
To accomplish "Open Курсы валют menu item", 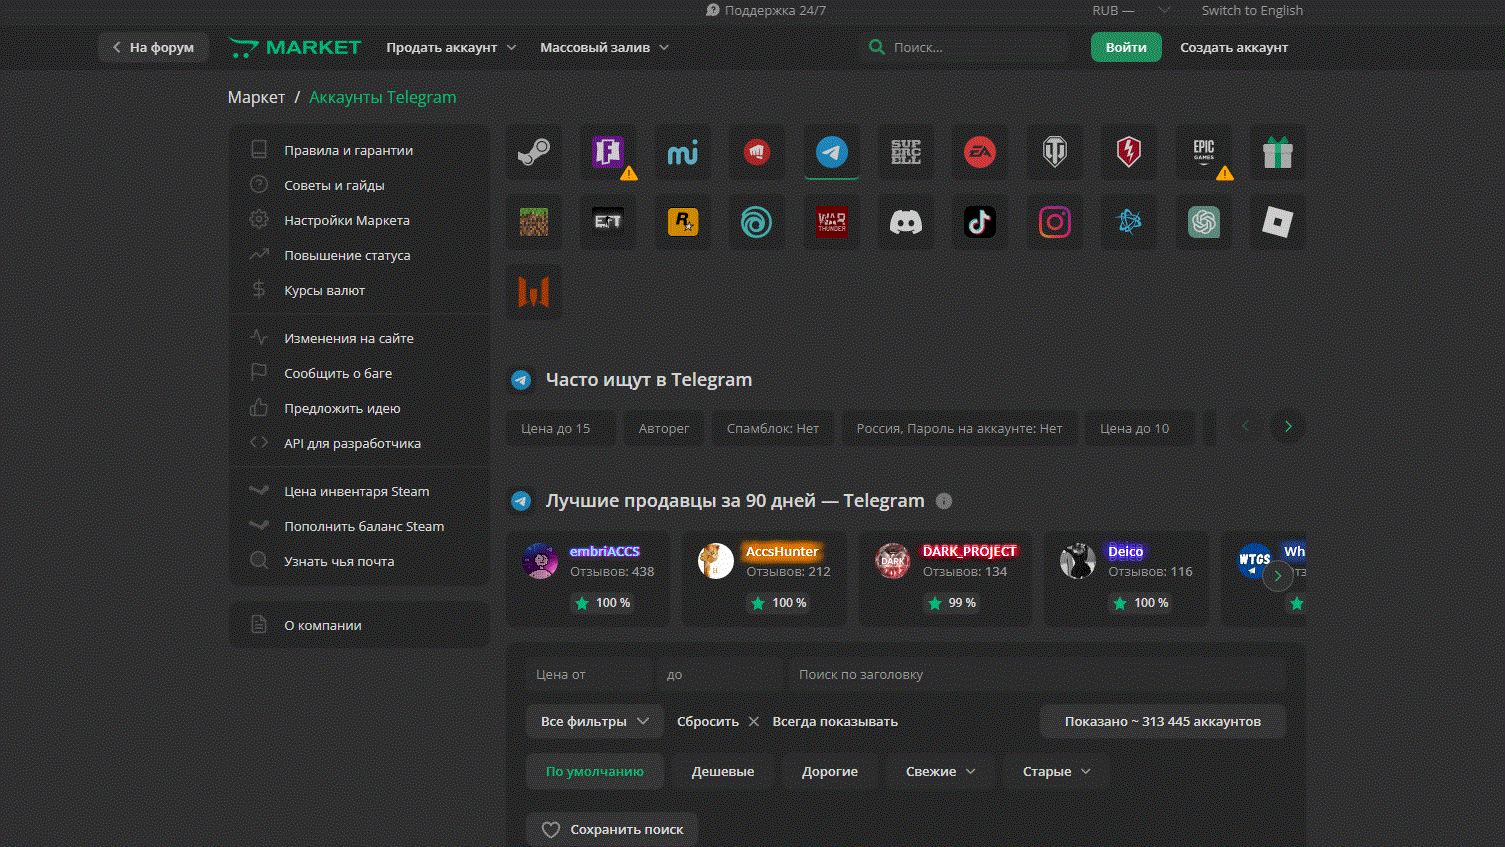I will pos(360,290).
